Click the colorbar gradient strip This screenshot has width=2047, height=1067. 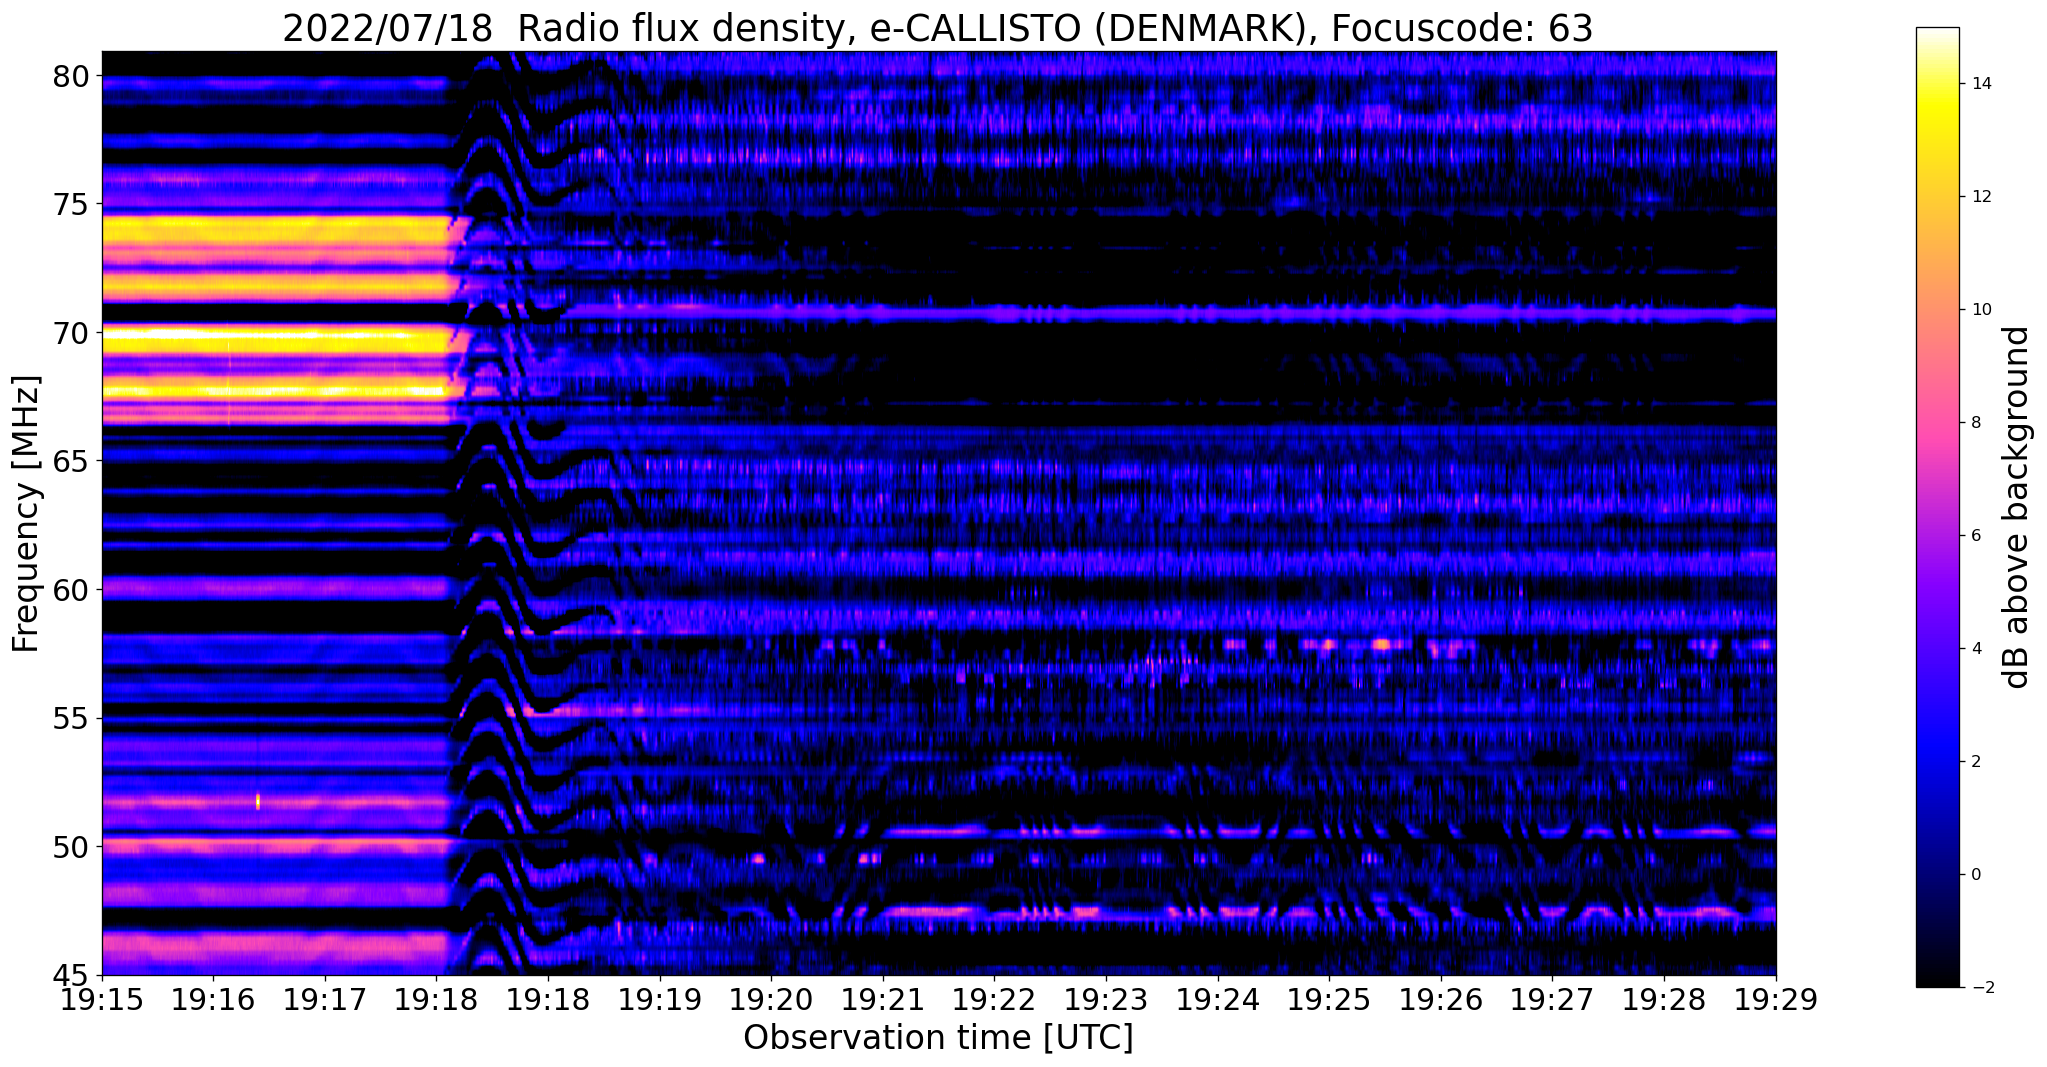[1938, 508]
